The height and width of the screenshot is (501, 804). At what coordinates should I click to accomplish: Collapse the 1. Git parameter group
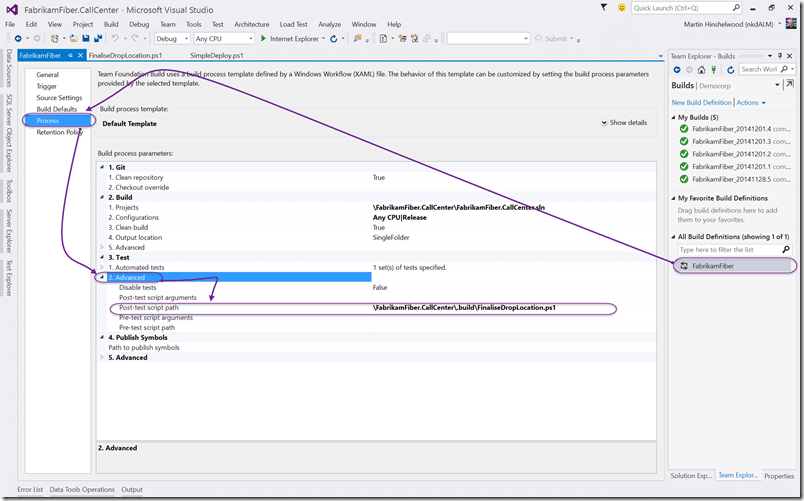(x=102, y=167)
